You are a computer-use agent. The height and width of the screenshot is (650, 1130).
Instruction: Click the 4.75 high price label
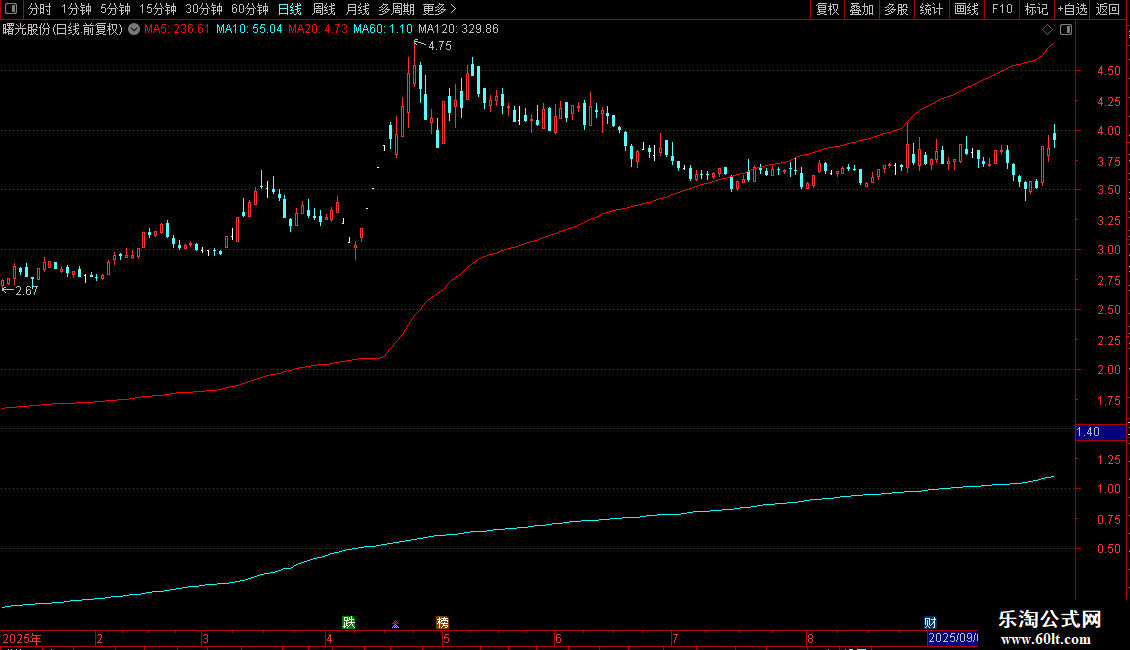(x=440, y=45)
